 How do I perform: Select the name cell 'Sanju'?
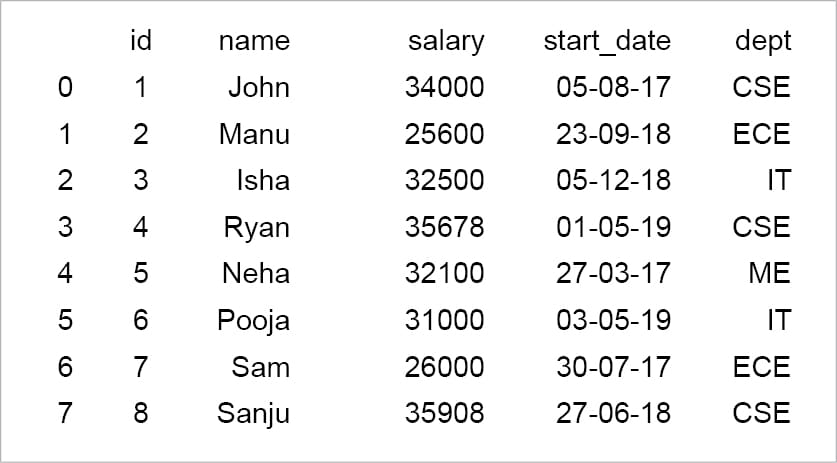[x=253, y=413]
